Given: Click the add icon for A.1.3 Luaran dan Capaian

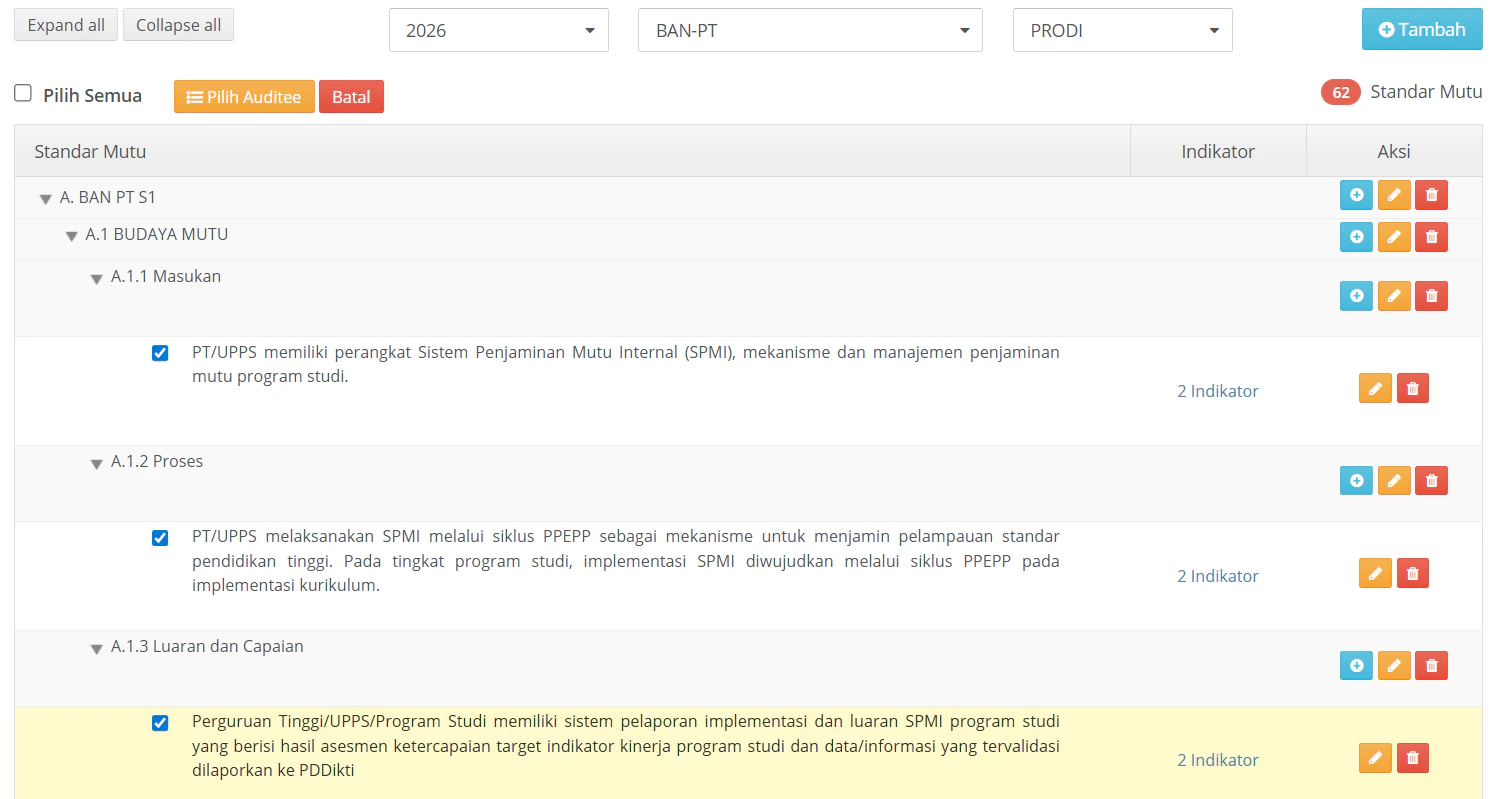Looking at the screenshot, I should pos(1356,665).
